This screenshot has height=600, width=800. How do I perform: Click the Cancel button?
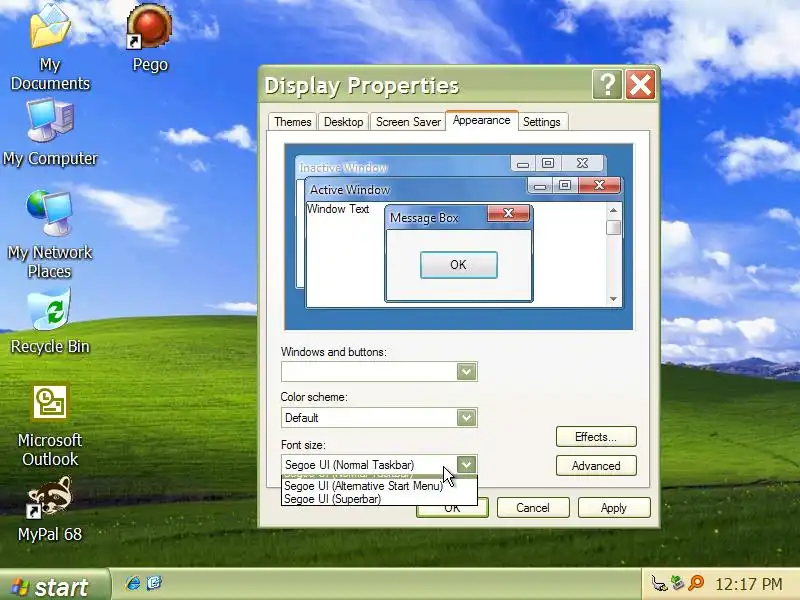coord(533,508)
